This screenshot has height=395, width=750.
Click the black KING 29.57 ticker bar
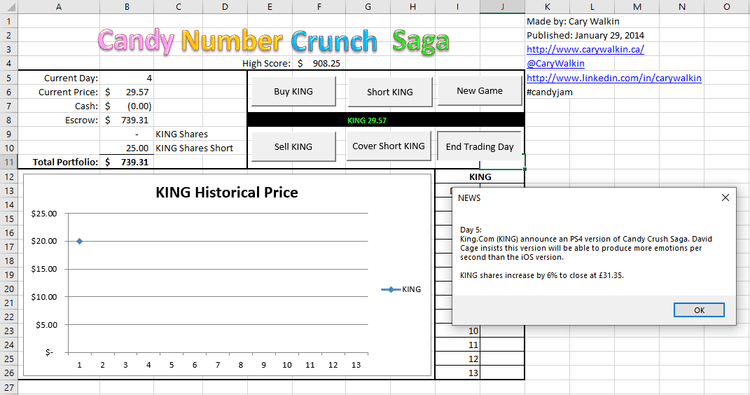386,120
